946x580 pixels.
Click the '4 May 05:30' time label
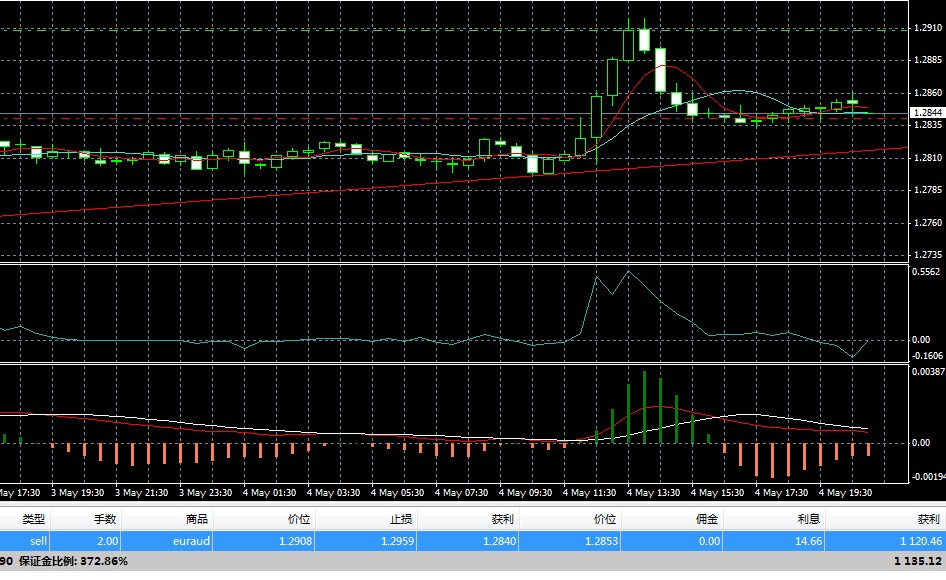(398, 492)
